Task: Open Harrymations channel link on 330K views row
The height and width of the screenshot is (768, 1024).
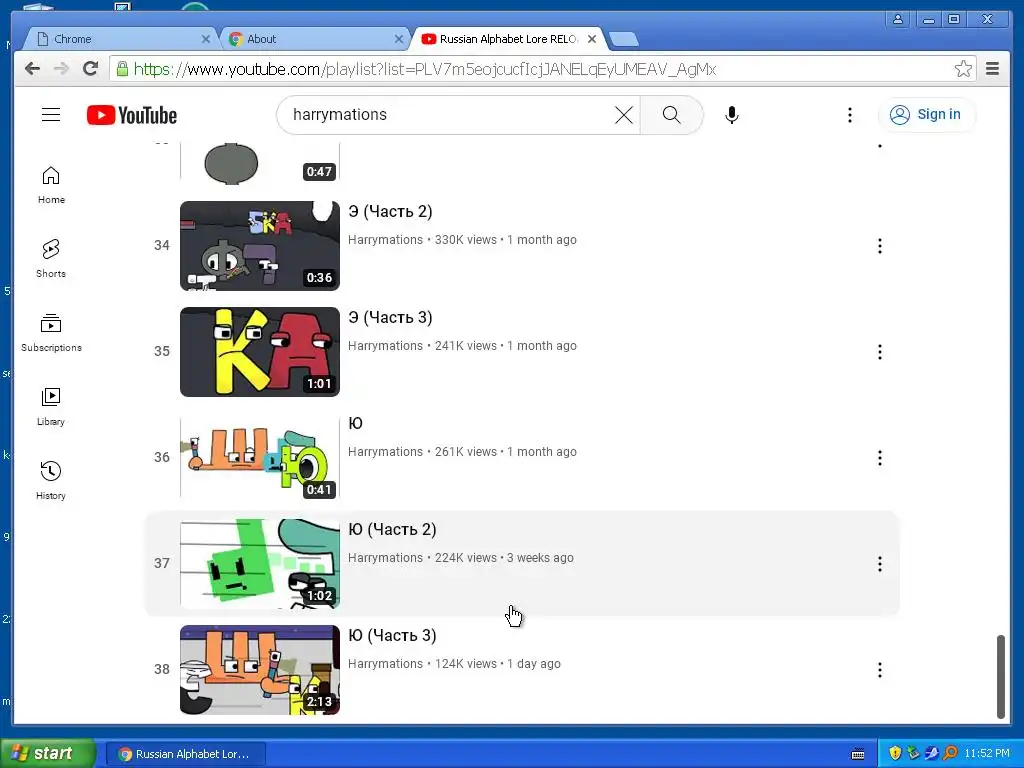Action: pyautogui.click(x=385, y=240)
